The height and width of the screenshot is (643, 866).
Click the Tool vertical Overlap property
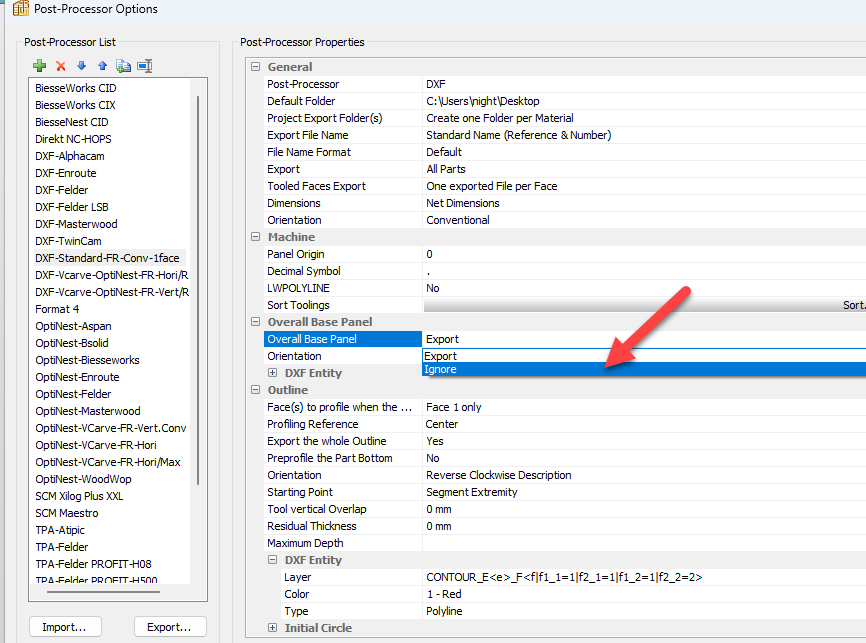[316, 509]
